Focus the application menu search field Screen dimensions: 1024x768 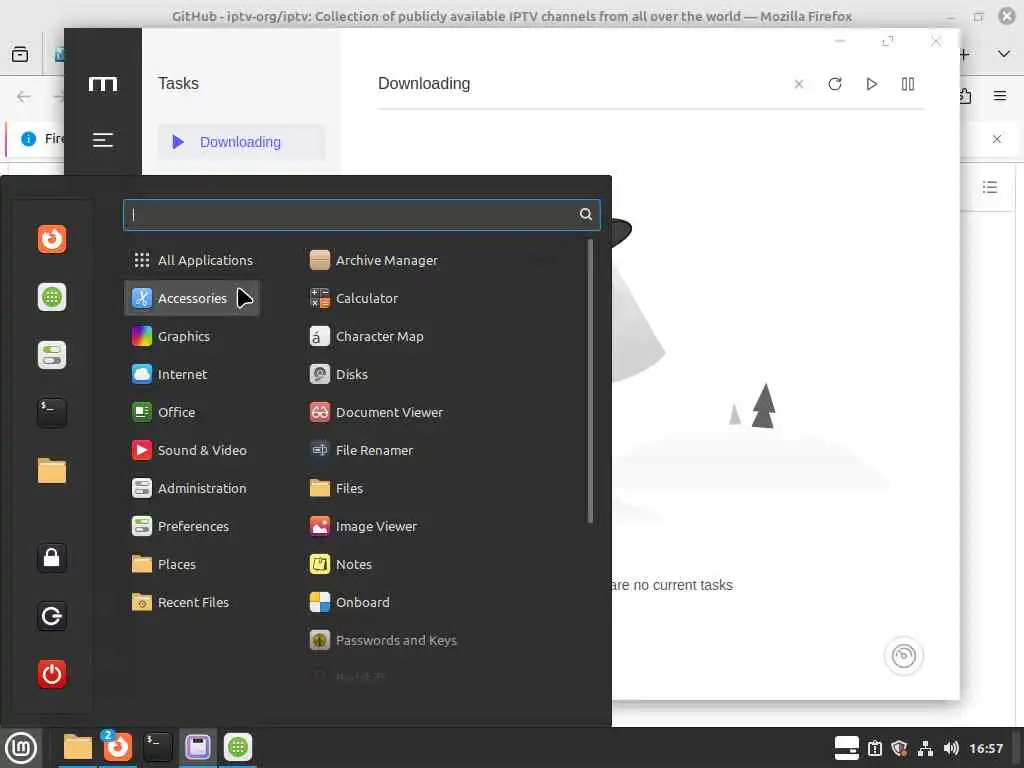(x=361, y=215)
